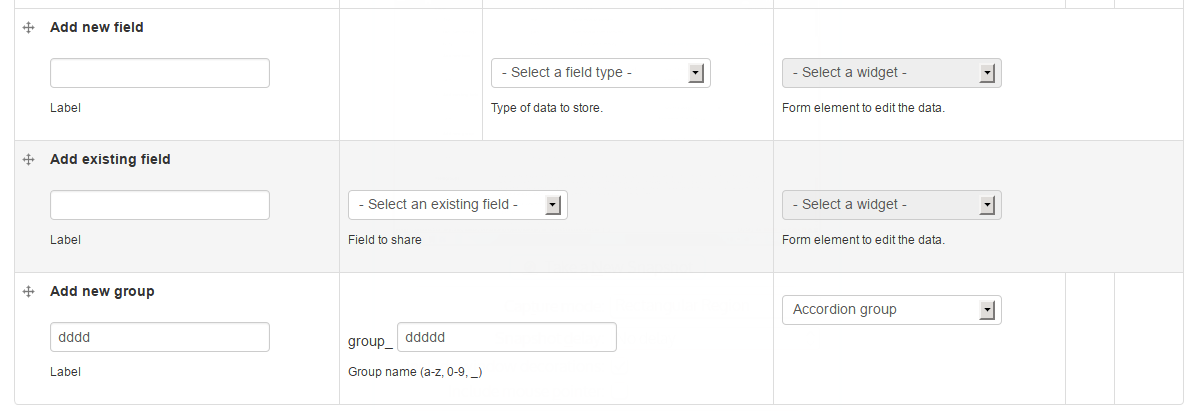Click arrow button of existing field dropdown
This screenshot has width=1200, height=412.
tap(554, 205)
